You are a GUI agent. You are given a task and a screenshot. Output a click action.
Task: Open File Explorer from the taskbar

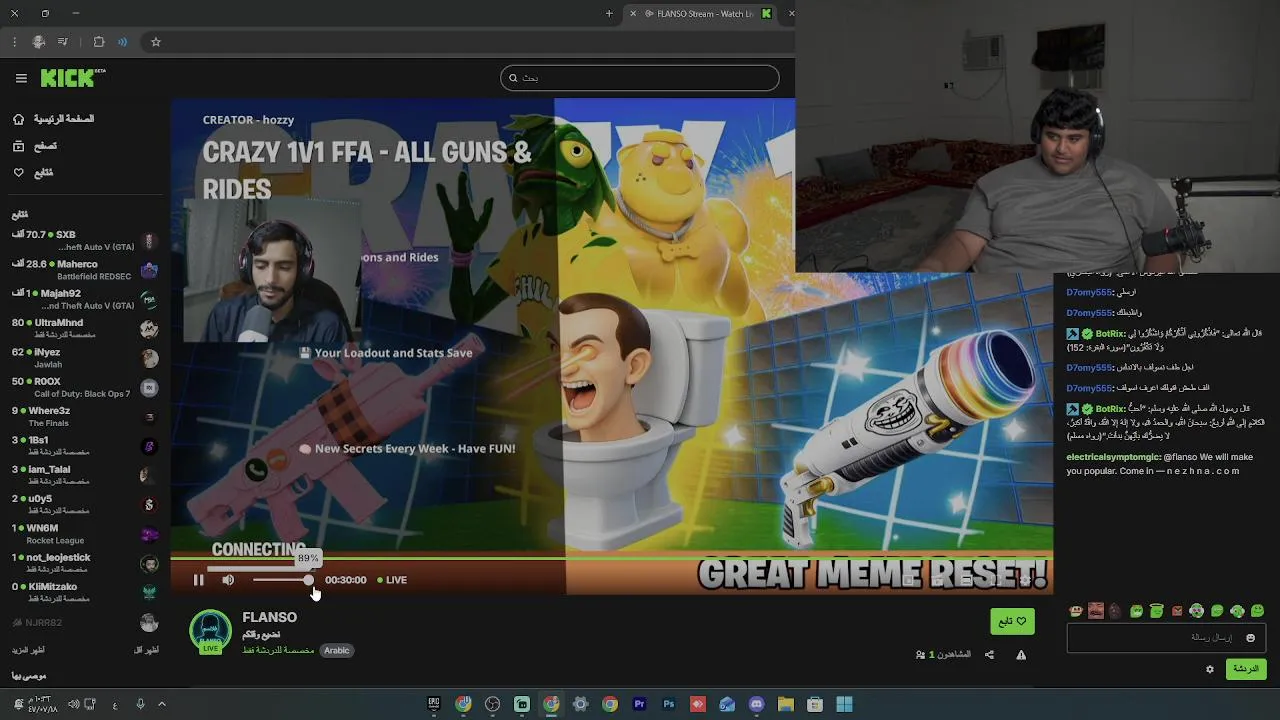[x=786, y=704]
